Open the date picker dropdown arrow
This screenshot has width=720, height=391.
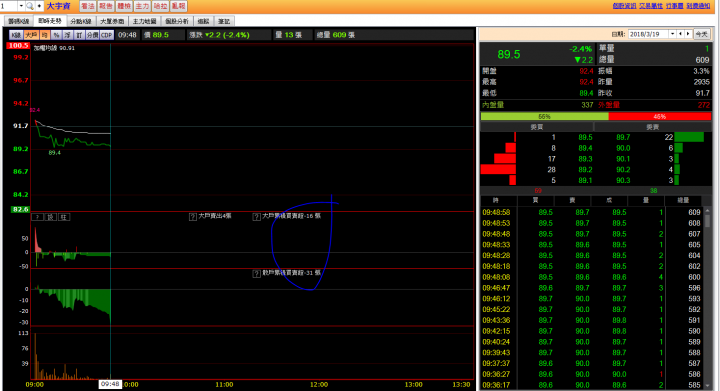[x=672, y=34]
